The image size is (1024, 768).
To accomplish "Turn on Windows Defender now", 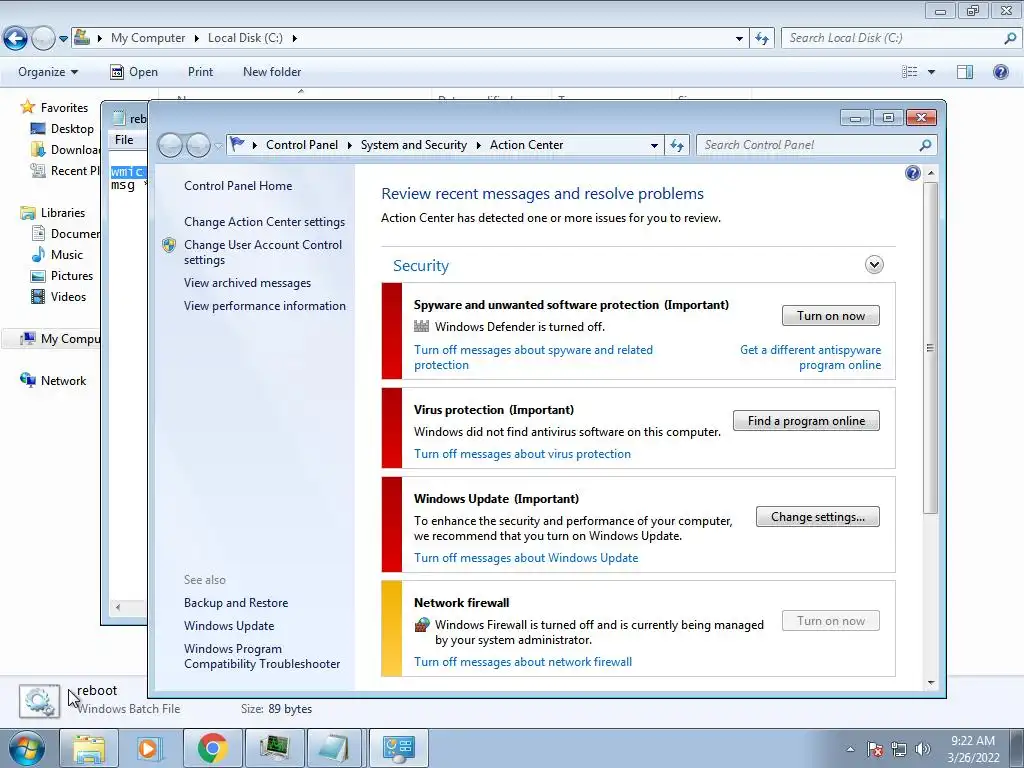I will tap(831, 315).
